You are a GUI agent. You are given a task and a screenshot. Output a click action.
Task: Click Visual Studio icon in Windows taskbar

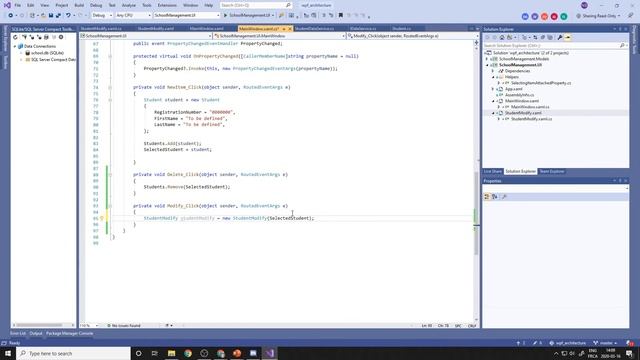click(x=269, y=353)
